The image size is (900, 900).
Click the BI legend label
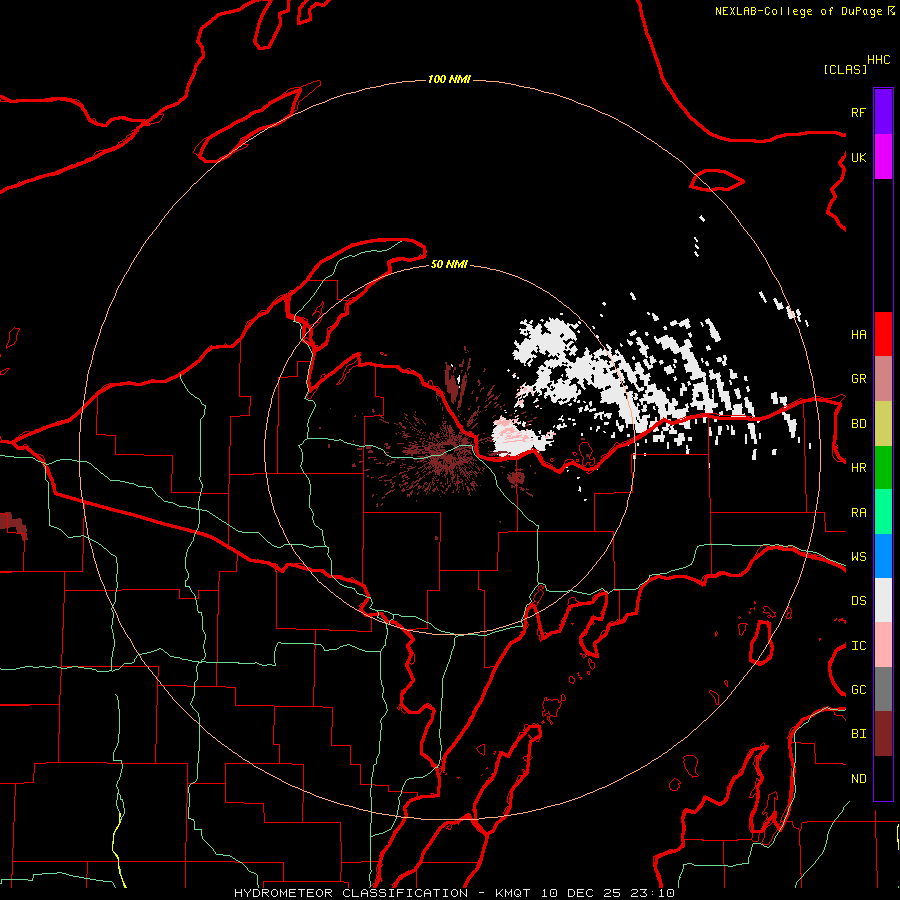(858, 734)
